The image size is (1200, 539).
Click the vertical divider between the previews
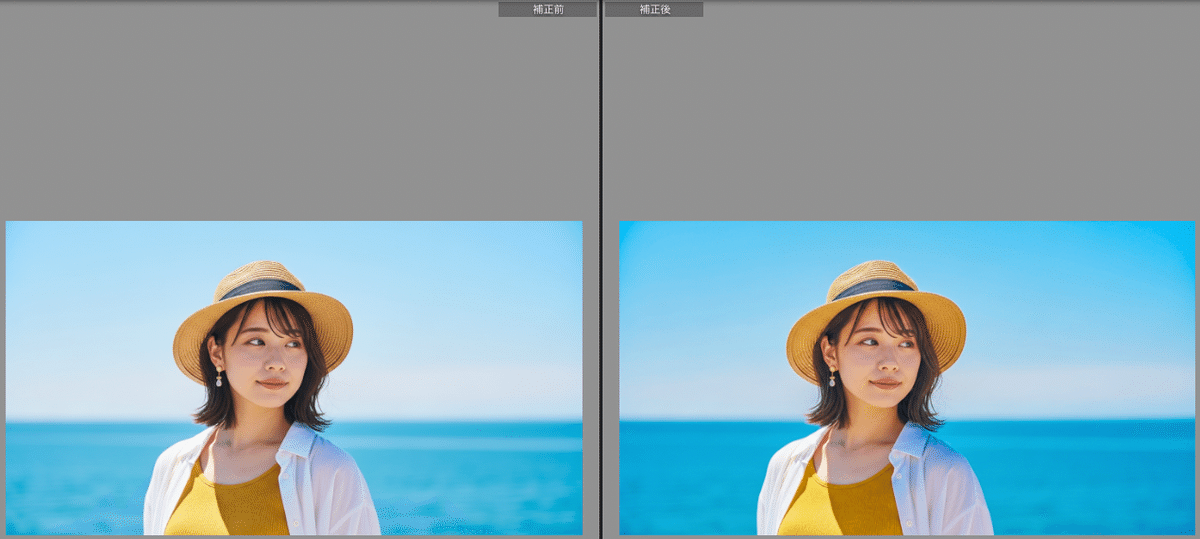tap(600, 270)
